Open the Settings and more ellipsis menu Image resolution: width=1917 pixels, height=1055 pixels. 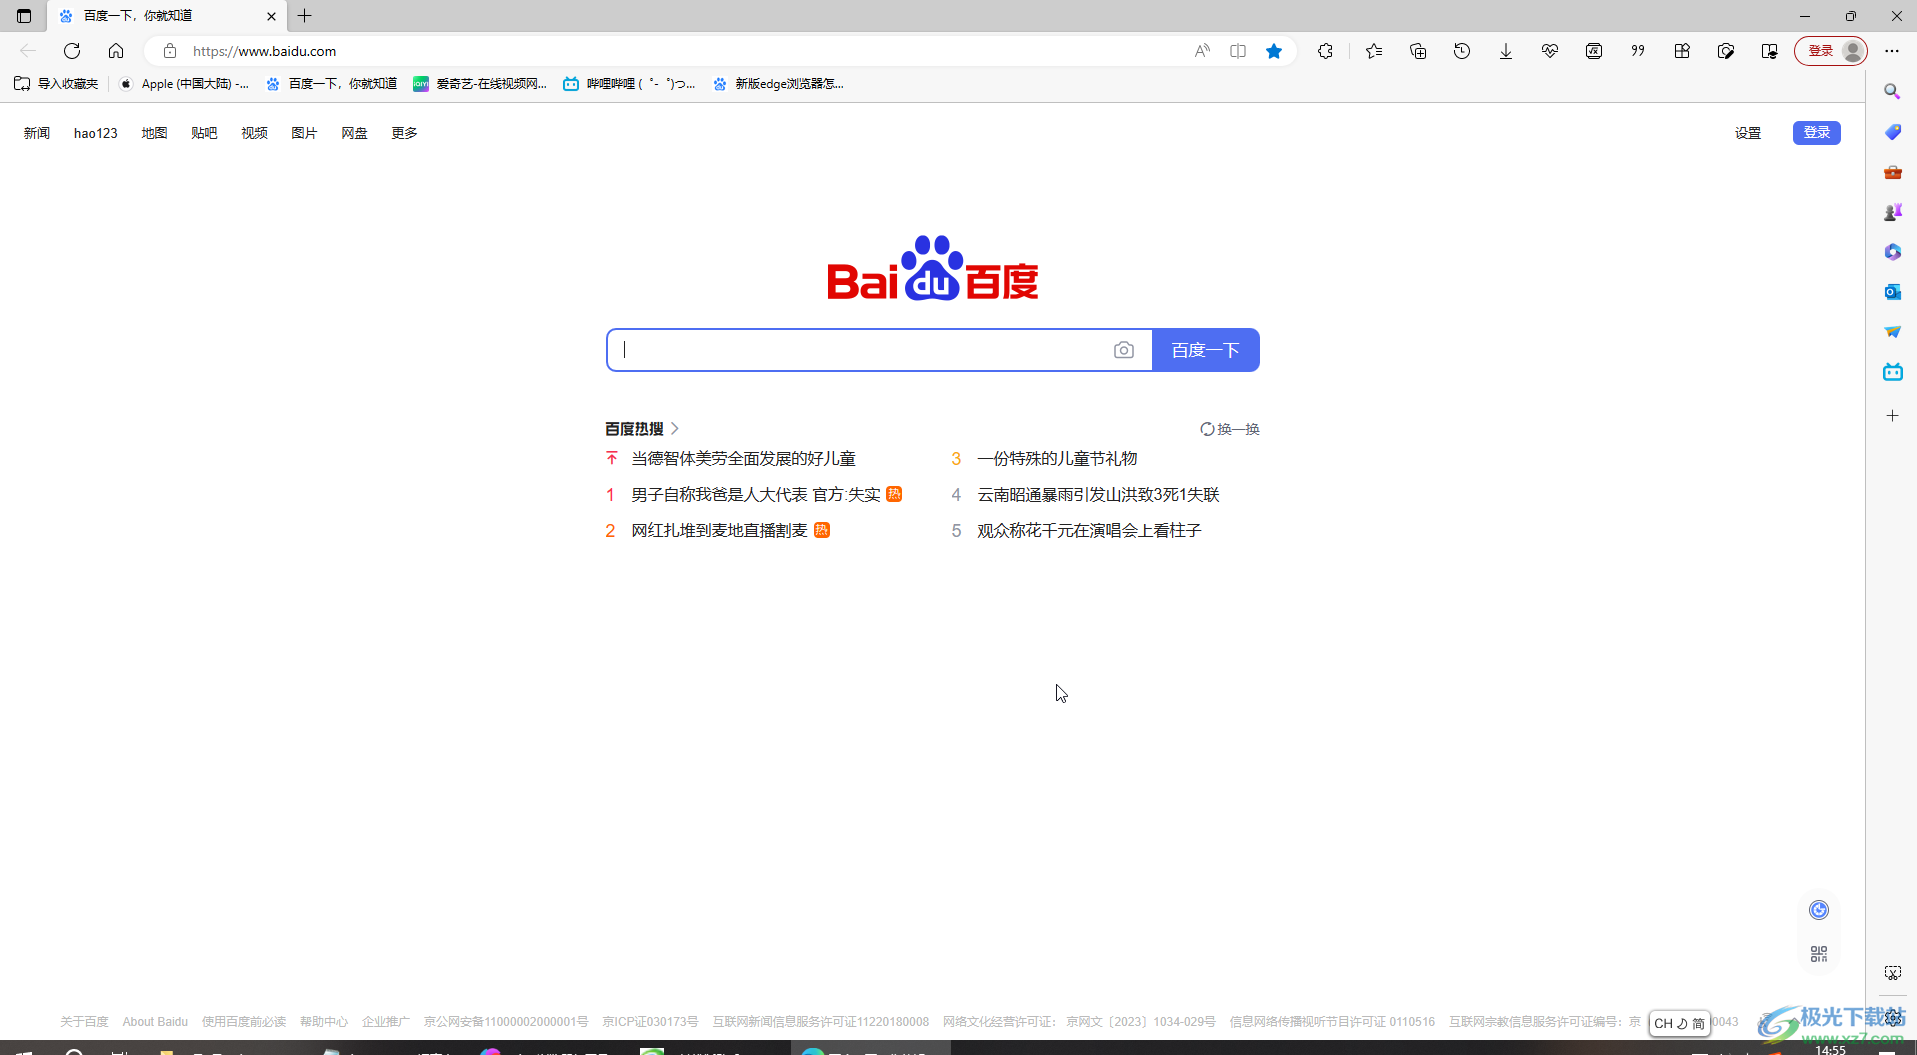tap(1892, 51)
